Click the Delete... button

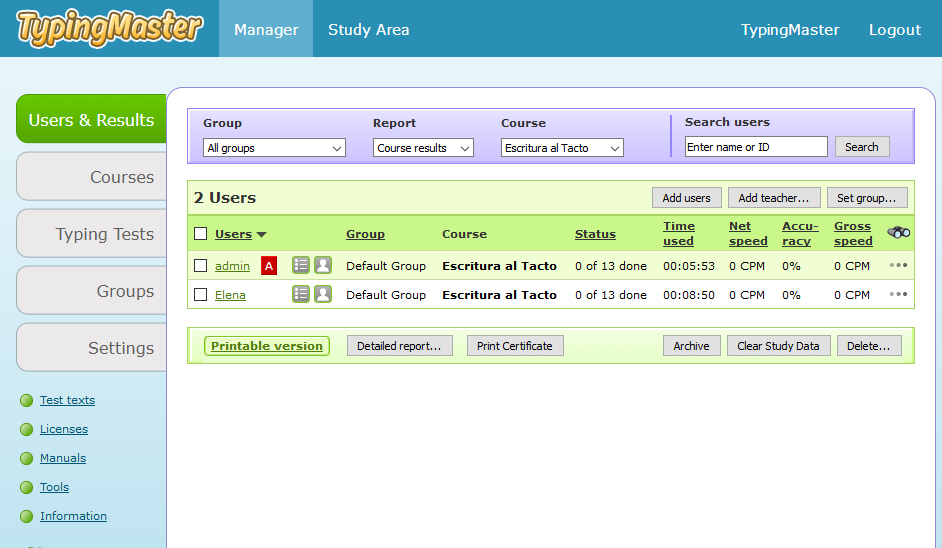pos(869,346)
